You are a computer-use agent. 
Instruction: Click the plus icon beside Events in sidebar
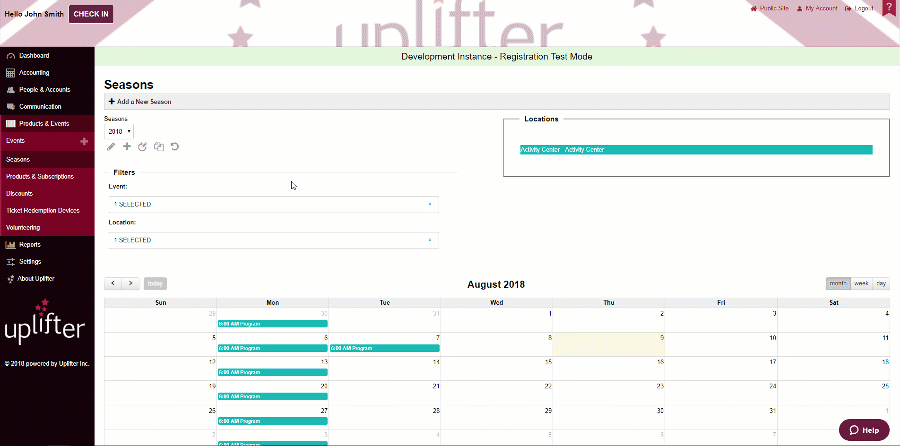pyautogui.click(x=84, y=142)
